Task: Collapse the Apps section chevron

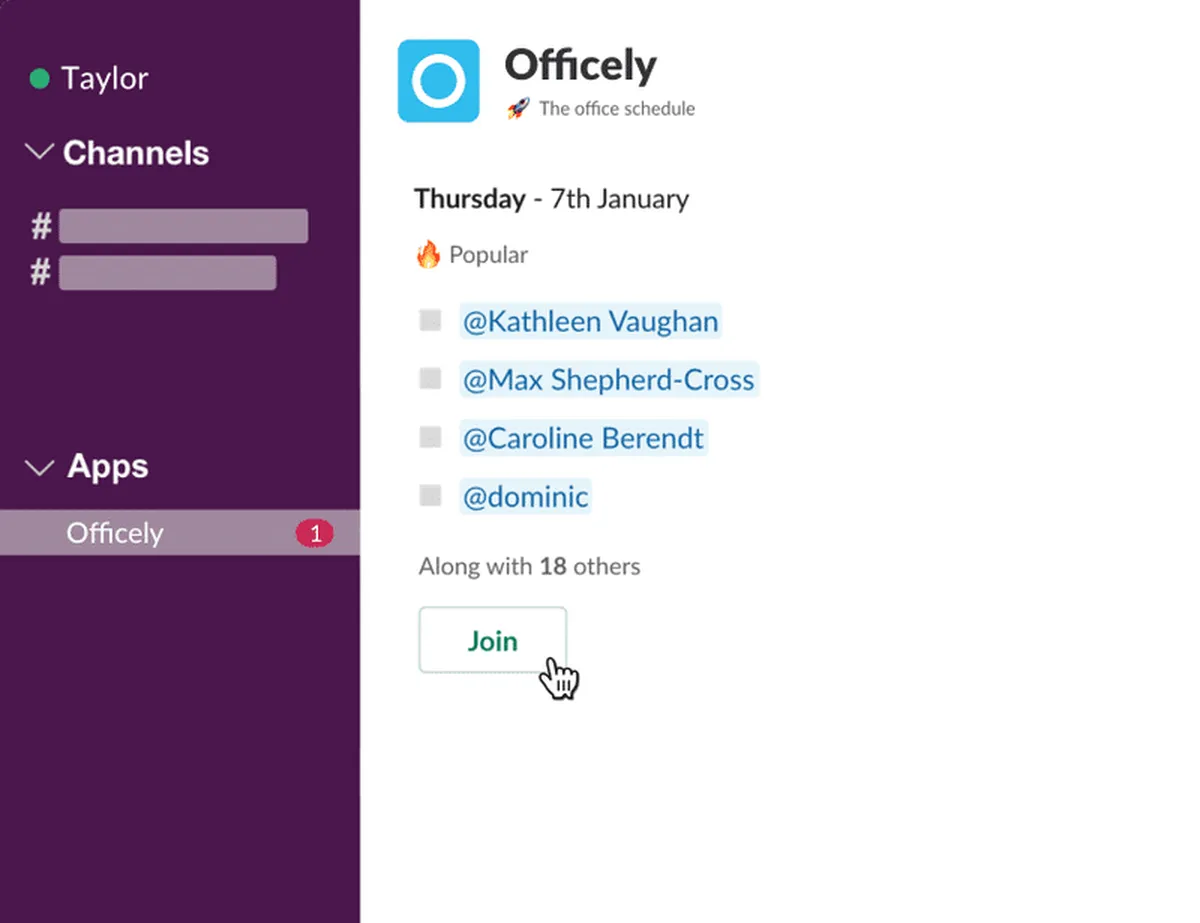Action: coord(40,467)
